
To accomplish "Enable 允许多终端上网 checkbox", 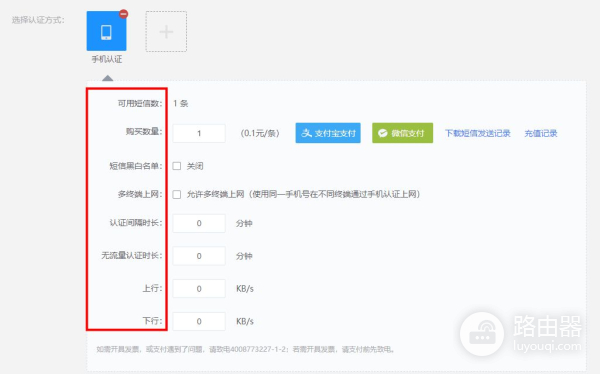I will [x=176, y=194].
